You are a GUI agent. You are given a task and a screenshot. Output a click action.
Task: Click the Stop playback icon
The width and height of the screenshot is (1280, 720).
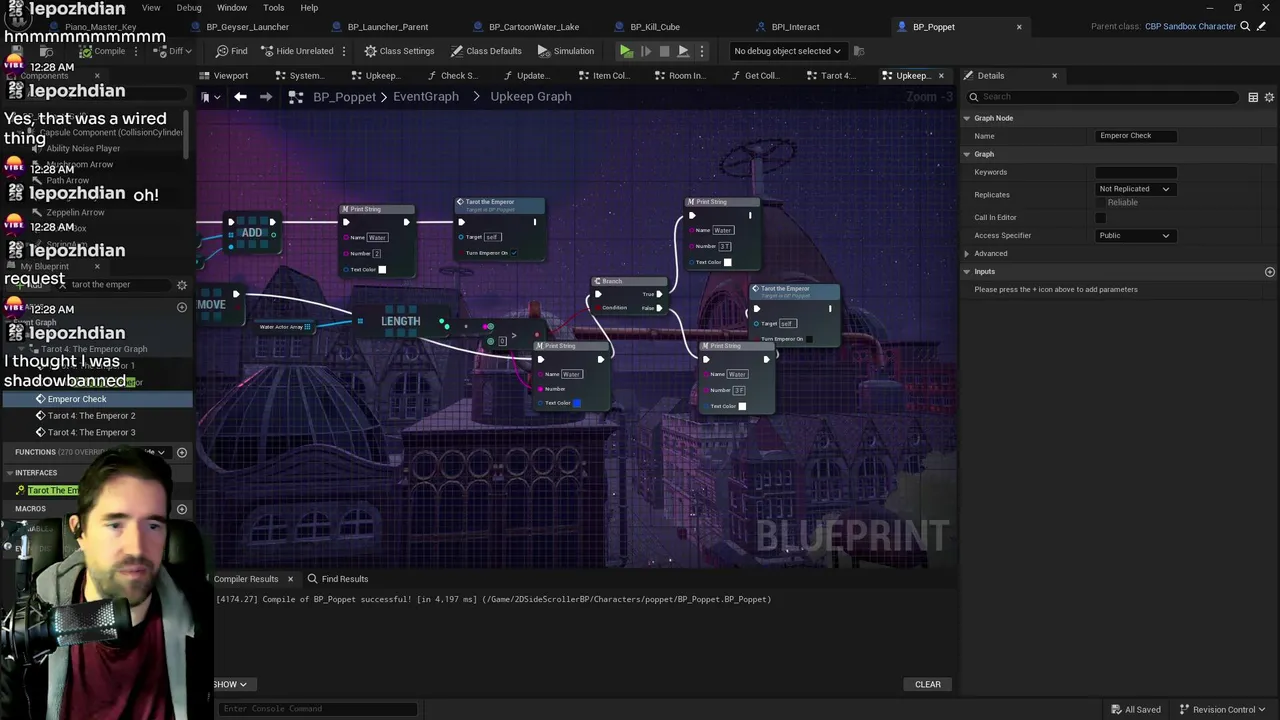coord(664,51)
